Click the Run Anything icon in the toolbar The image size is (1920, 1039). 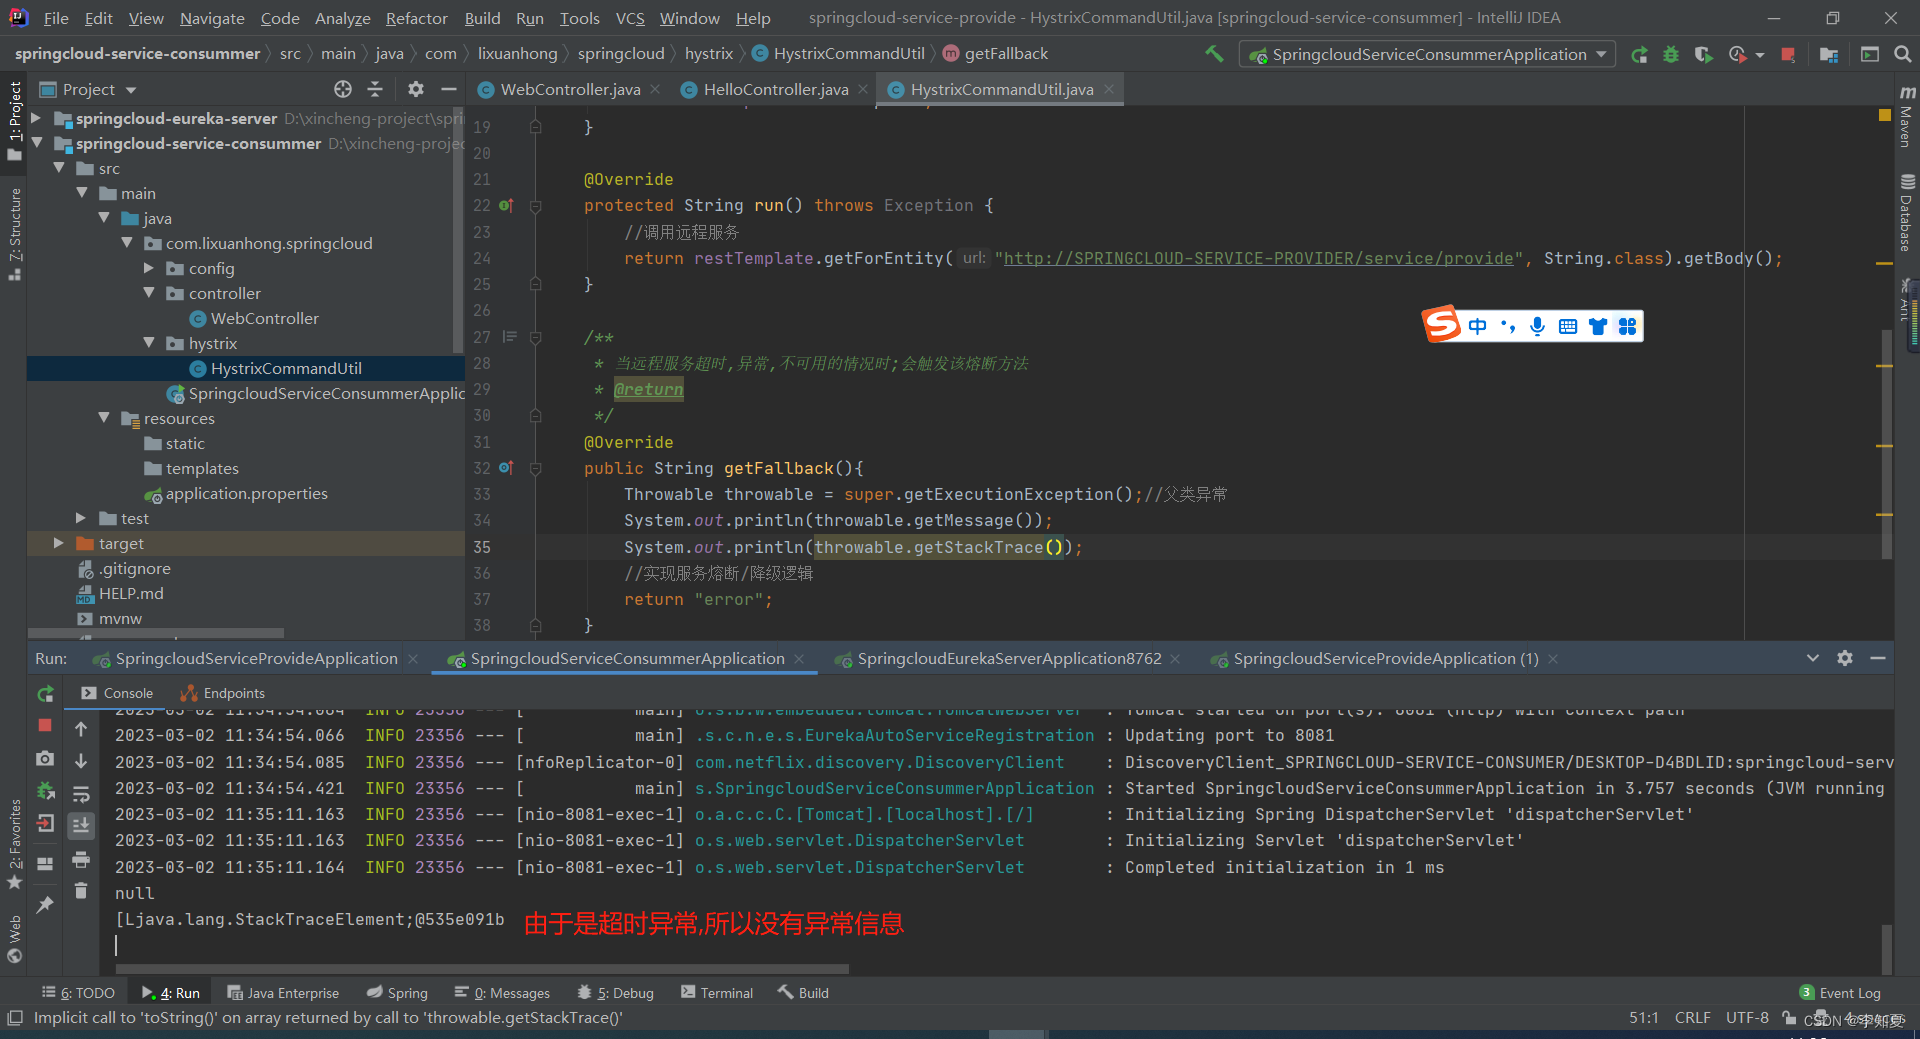[1870, 55]
